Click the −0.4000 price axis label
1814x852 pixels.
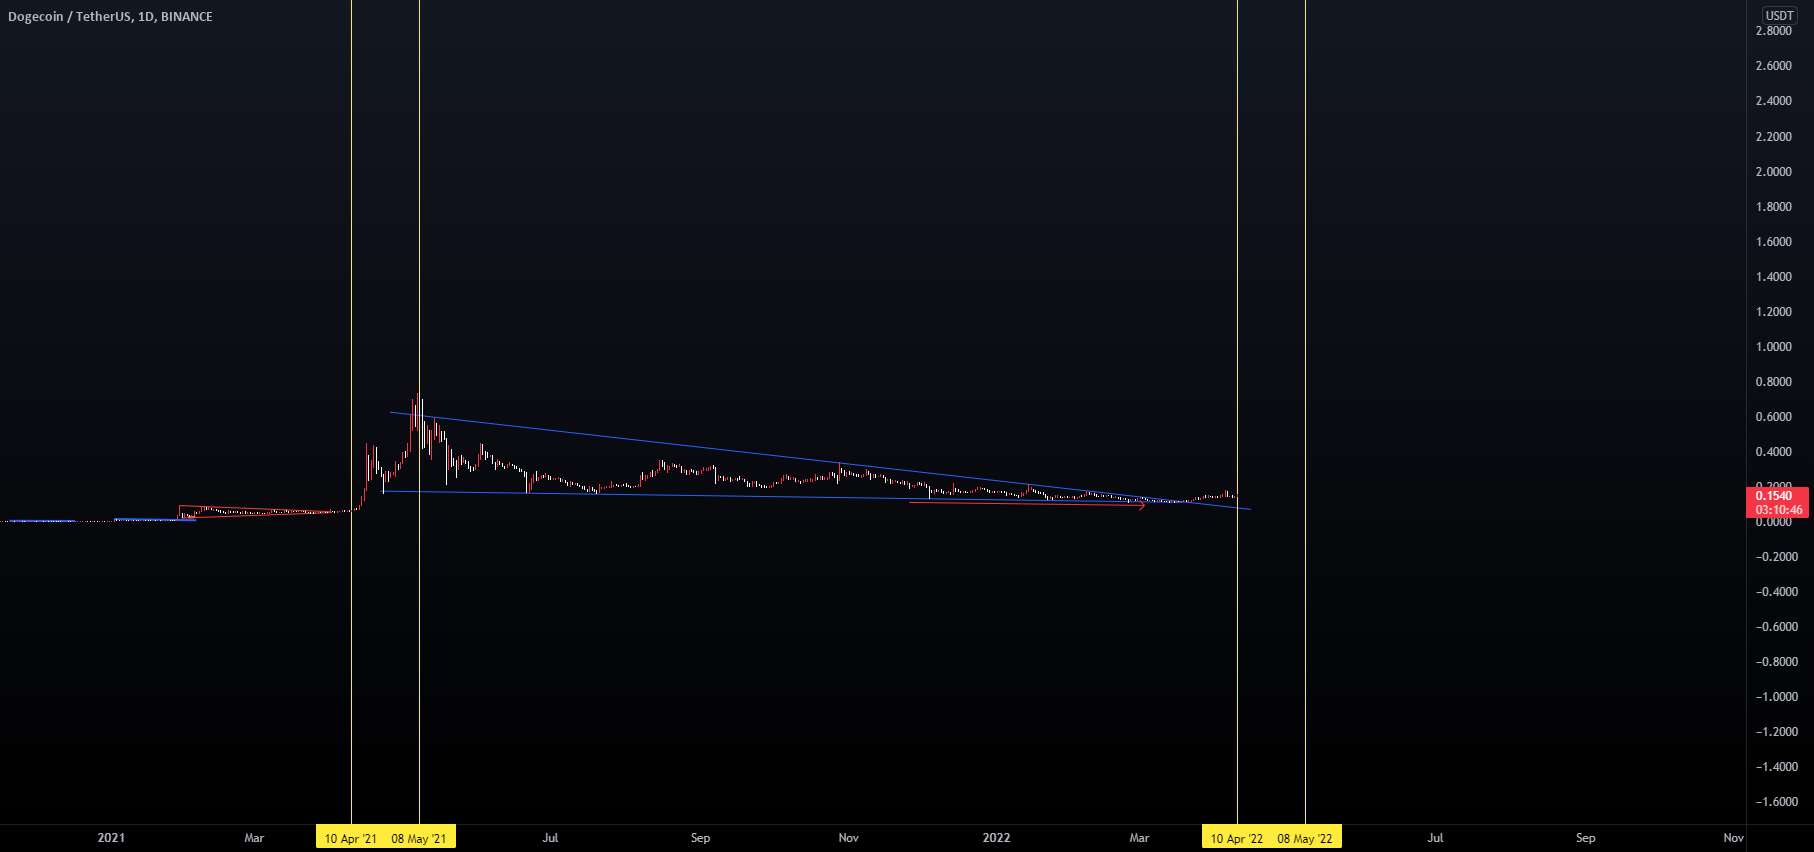[x=1777, y=592]
